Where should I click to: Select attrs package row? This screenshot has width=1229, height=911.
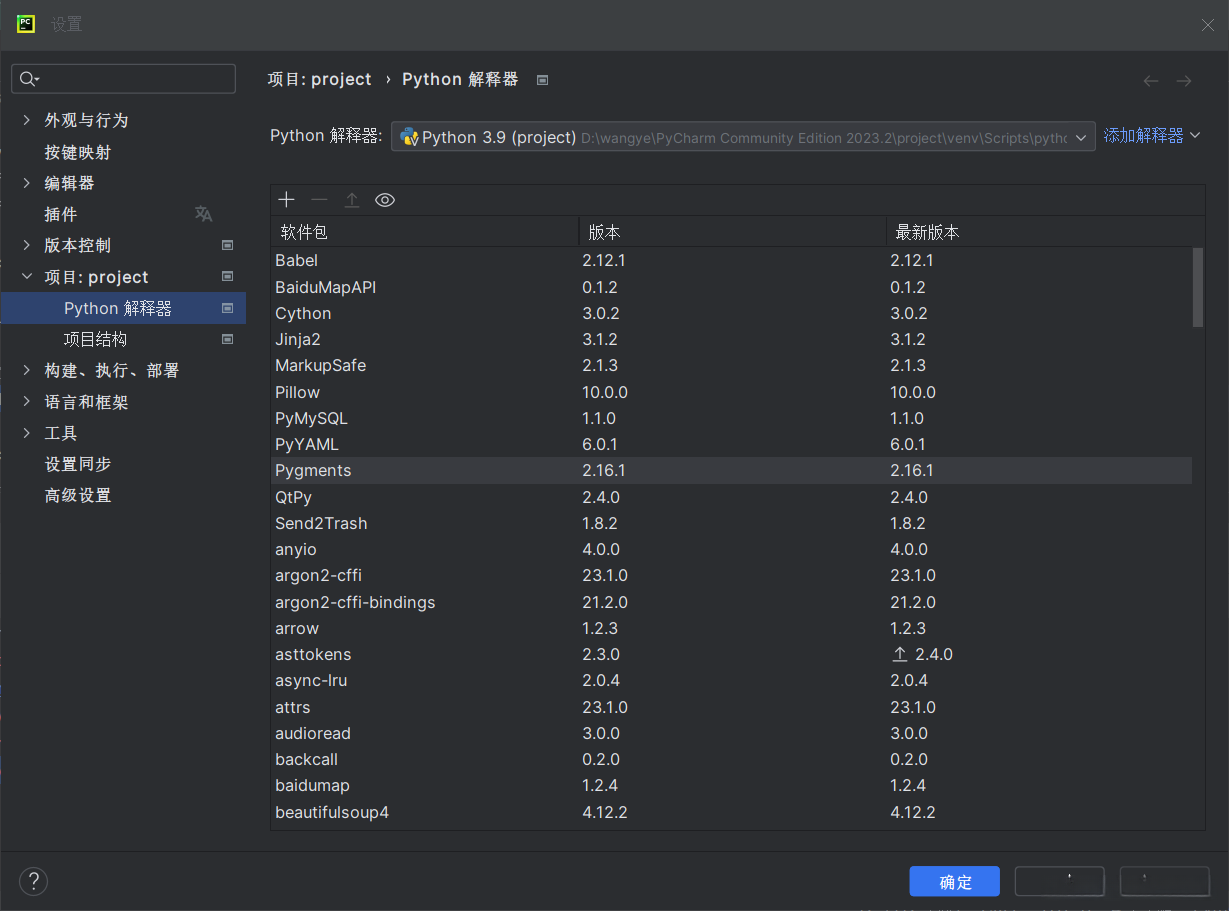731,707
